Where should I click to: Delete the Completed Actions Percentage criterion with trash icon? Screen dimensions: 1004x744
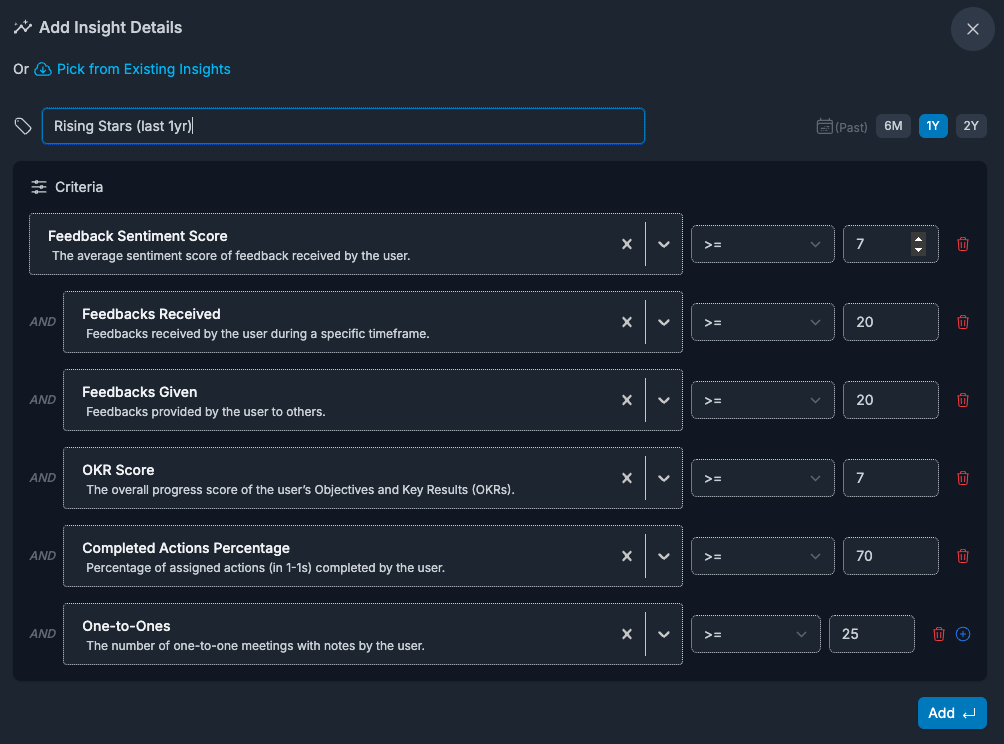[x=962, y=555]
